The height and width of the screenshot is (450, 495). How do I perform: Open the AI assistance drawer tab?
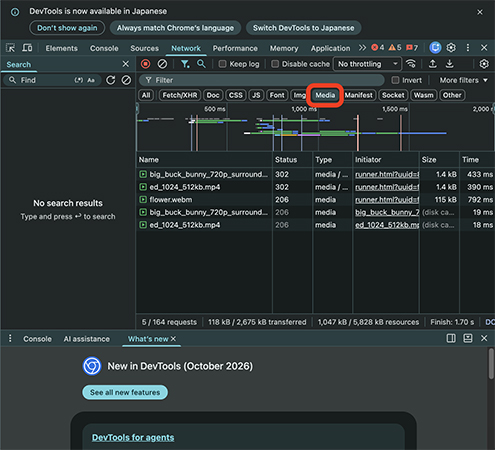[87, 339]
